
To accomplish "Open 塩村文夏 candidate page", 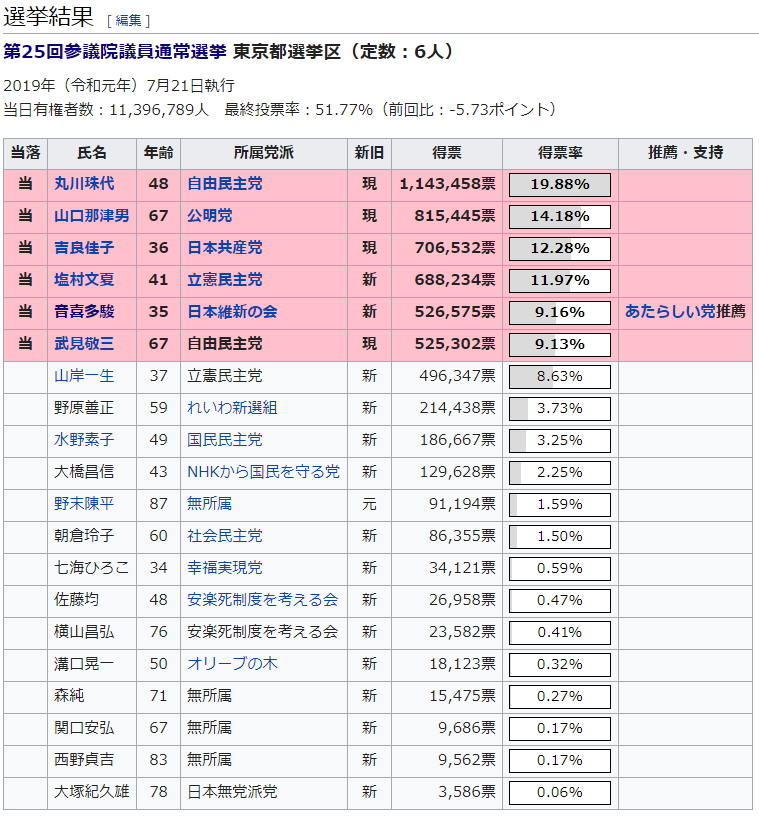I will (84, 279).
